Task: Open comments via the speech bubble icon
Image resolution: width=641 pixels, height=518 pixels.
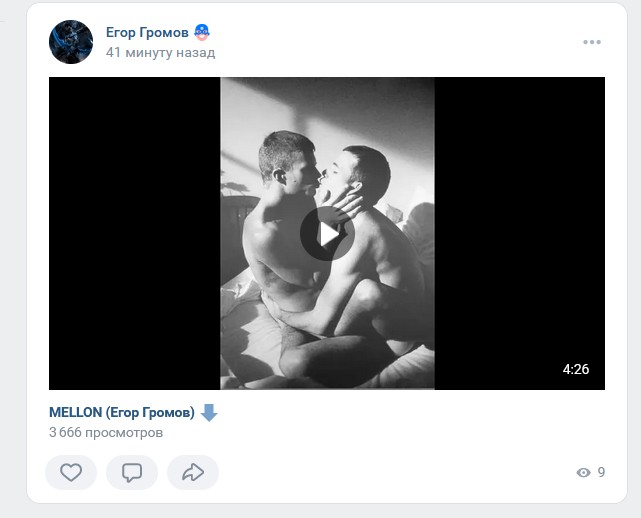Action: [132, 472]
